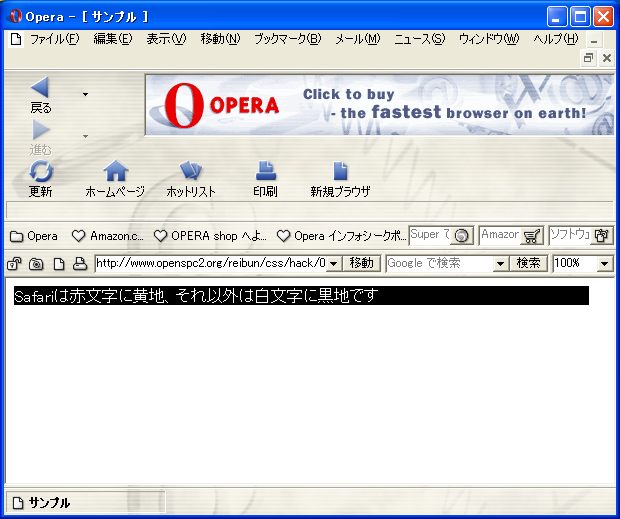The height and width of the screenshot is (519, 620).
Task: Click the Opera logo in title bar
Action: point(15,17)
